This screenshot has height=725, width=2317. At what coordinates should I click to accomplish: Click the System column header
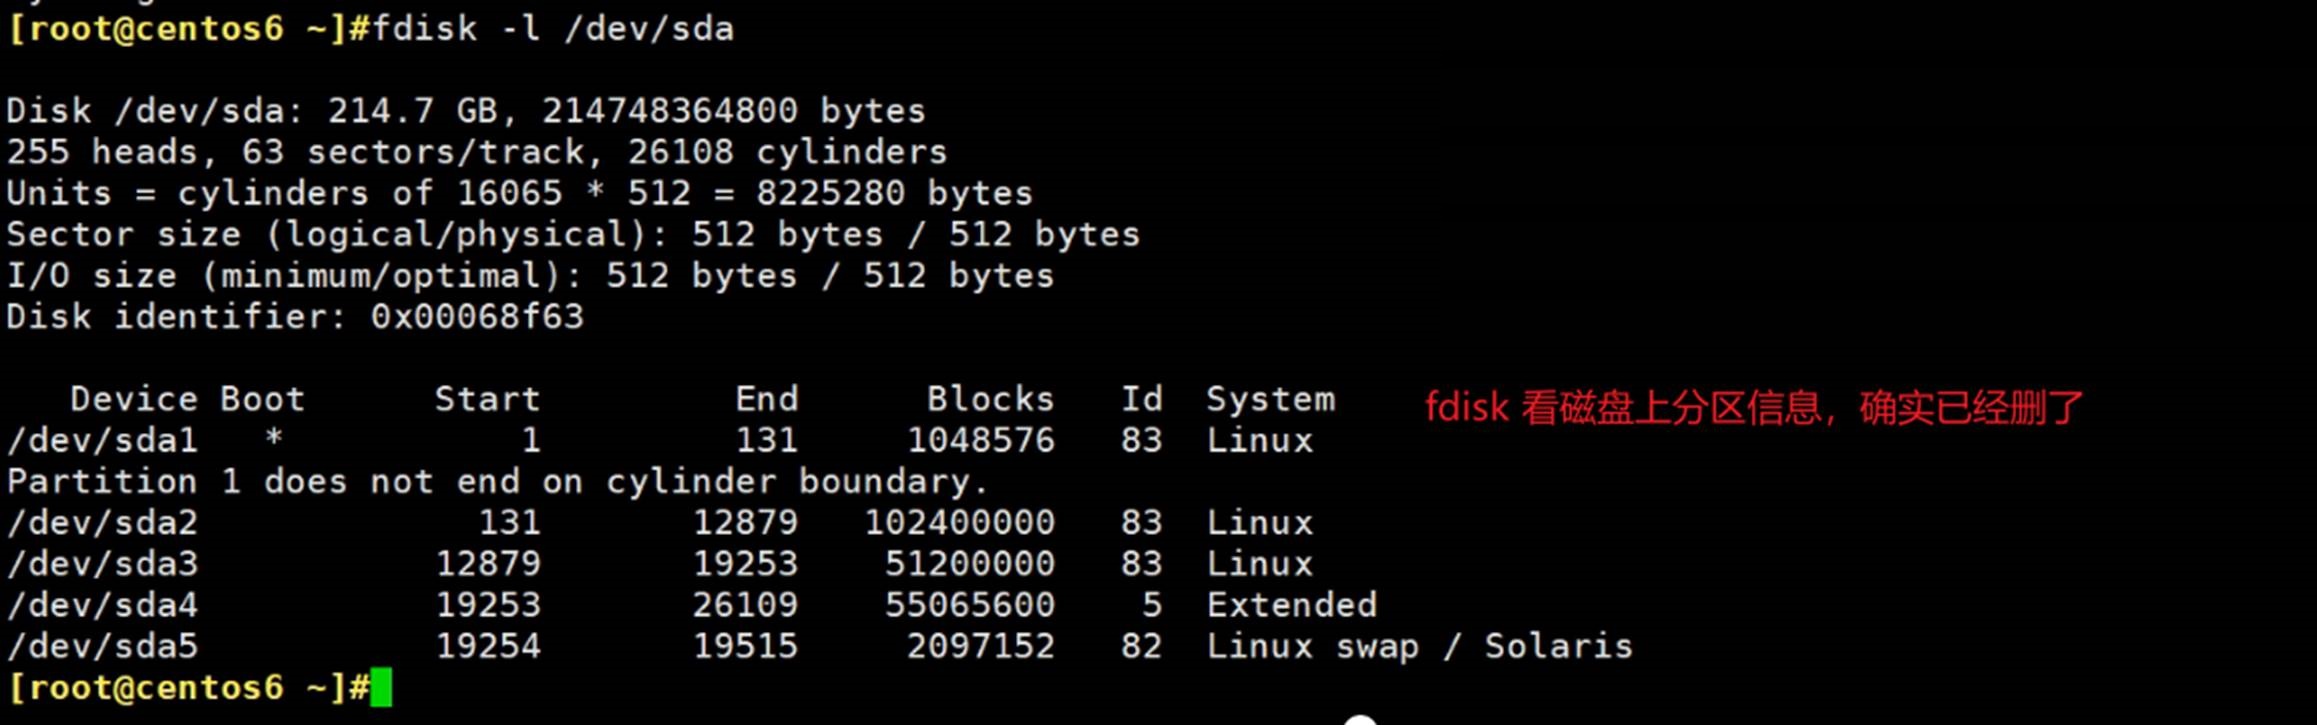[x=1270, y=399]
